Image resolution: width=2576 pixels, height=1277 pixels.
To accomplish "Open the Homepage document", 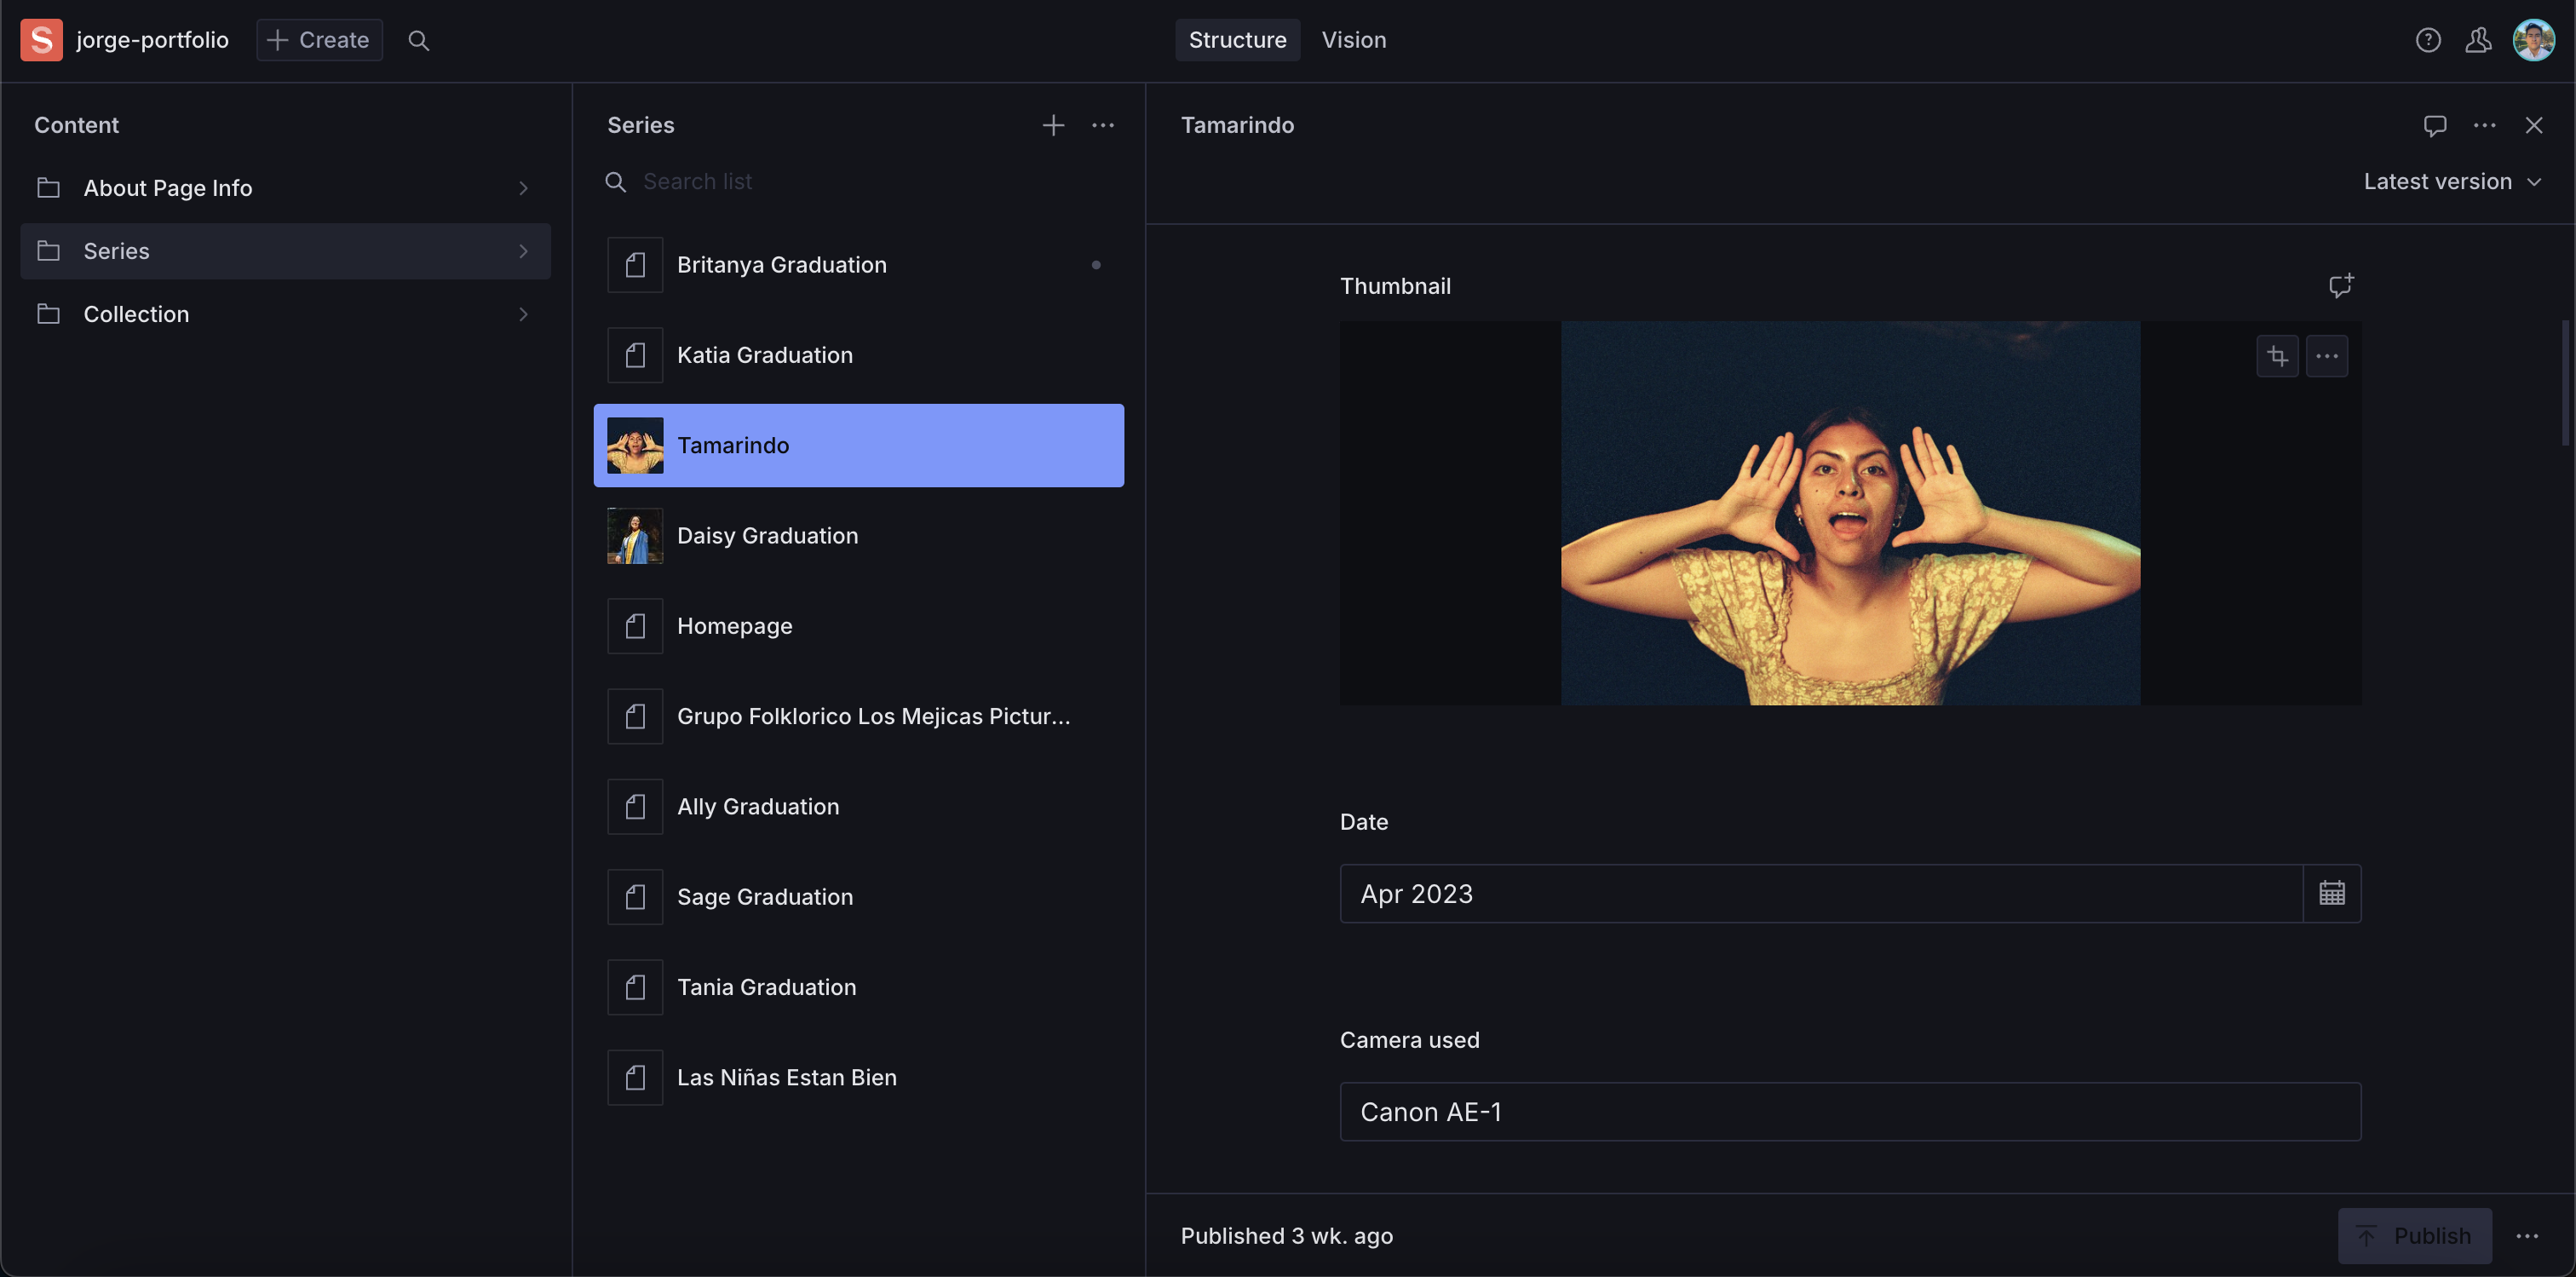I will [x=859, y=626].
